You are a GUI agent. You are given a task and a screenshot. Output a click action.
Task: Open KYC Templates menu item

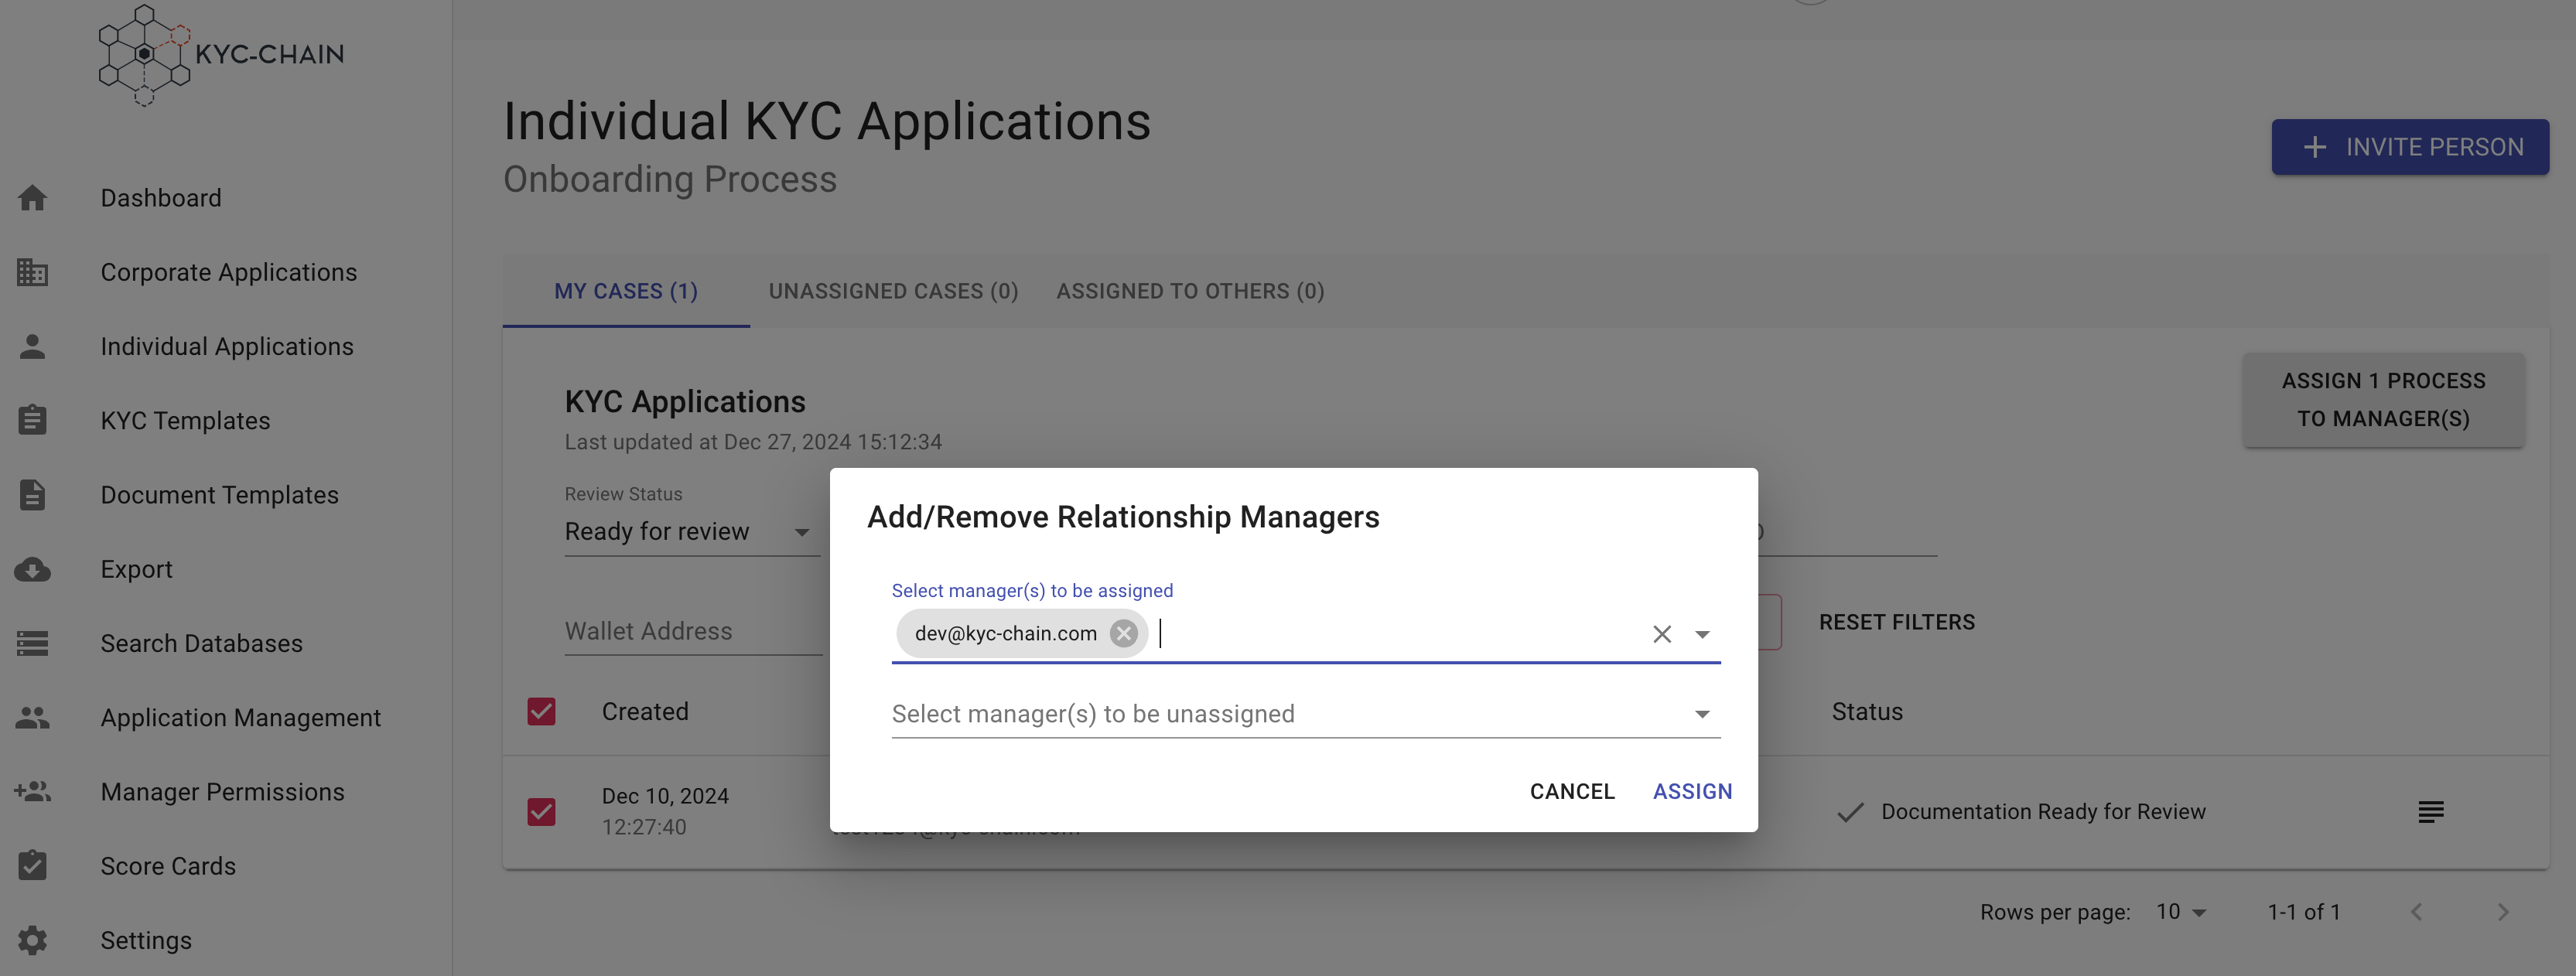pyautogui.click(x=185, y=420)
